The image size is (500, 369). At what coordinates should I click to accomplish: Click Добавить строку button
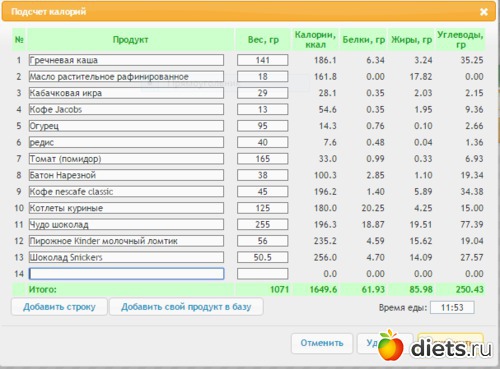click(59, 307)
